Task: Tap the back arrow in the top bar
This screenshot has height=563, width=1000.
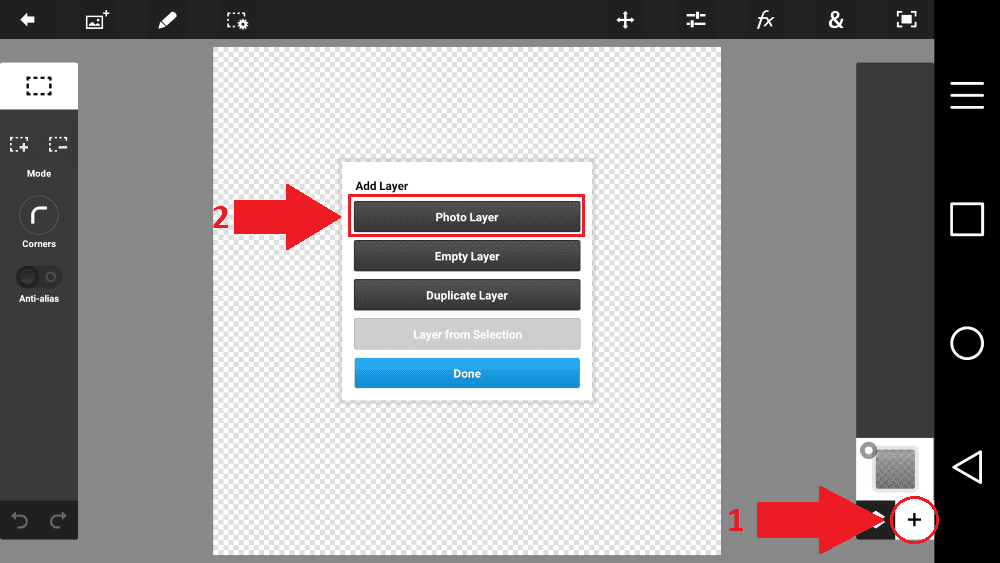Action: coord(28,20)
